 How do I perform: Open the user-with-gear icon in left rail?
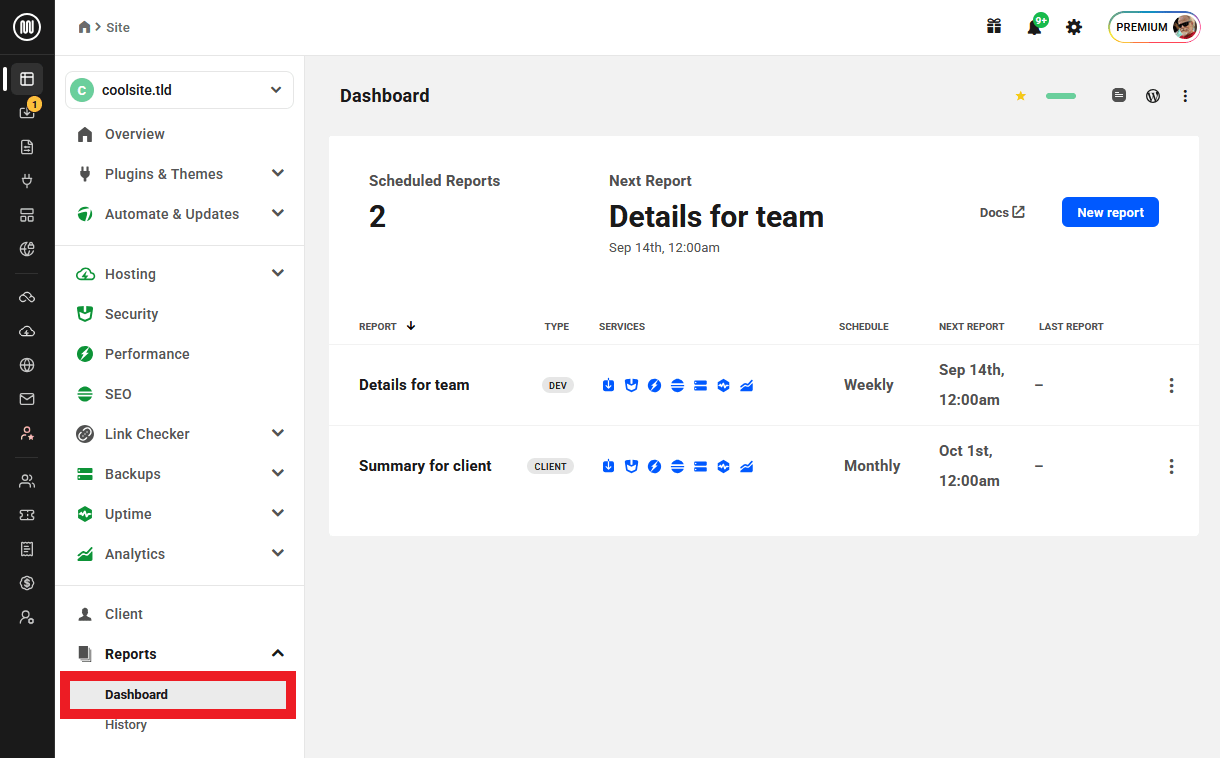pos(27,617)
